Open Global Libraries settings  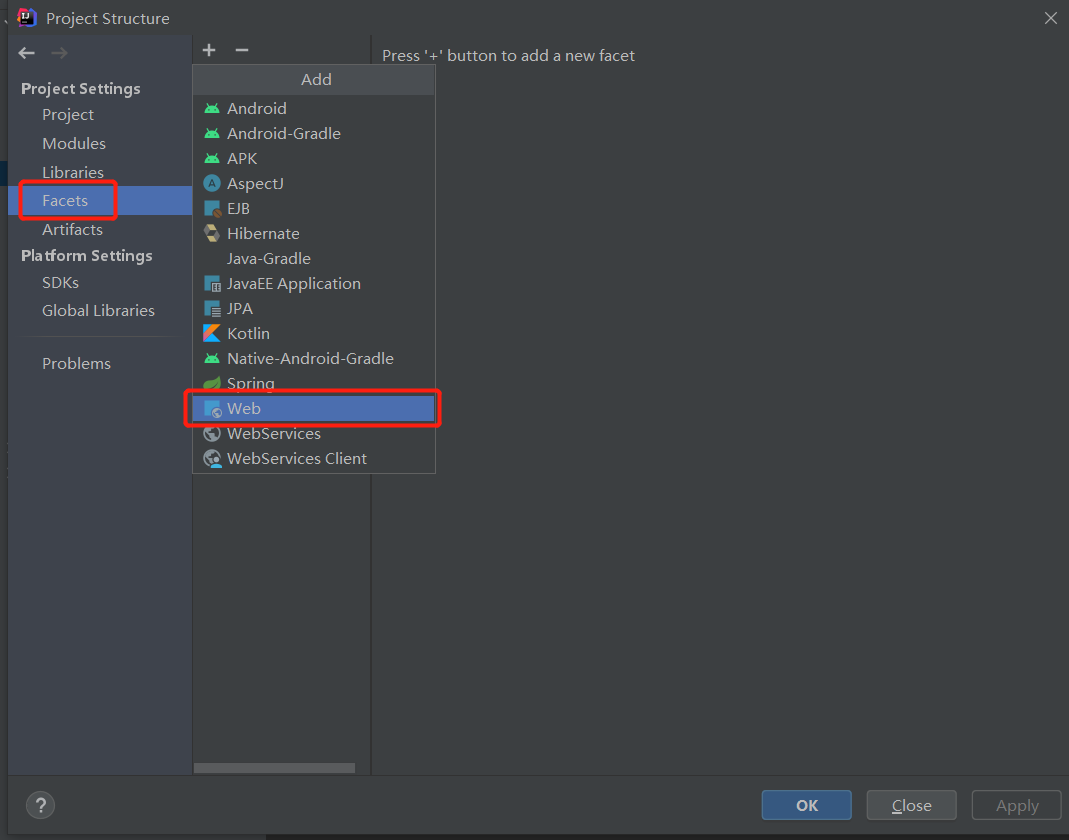pyautogui.click(x=98, y=310)
